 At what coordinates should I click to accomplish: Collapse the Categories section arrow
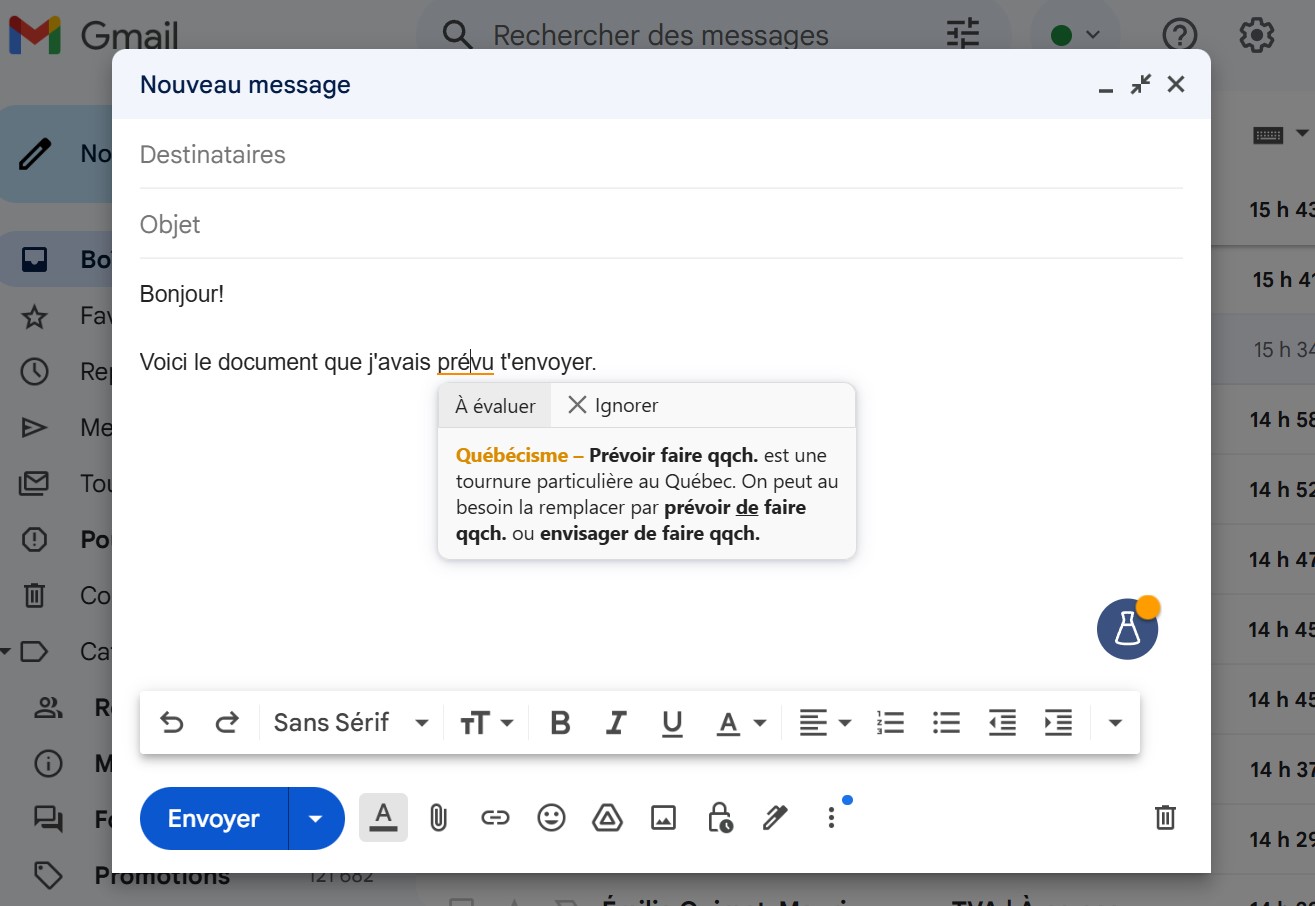click(6, 652)
